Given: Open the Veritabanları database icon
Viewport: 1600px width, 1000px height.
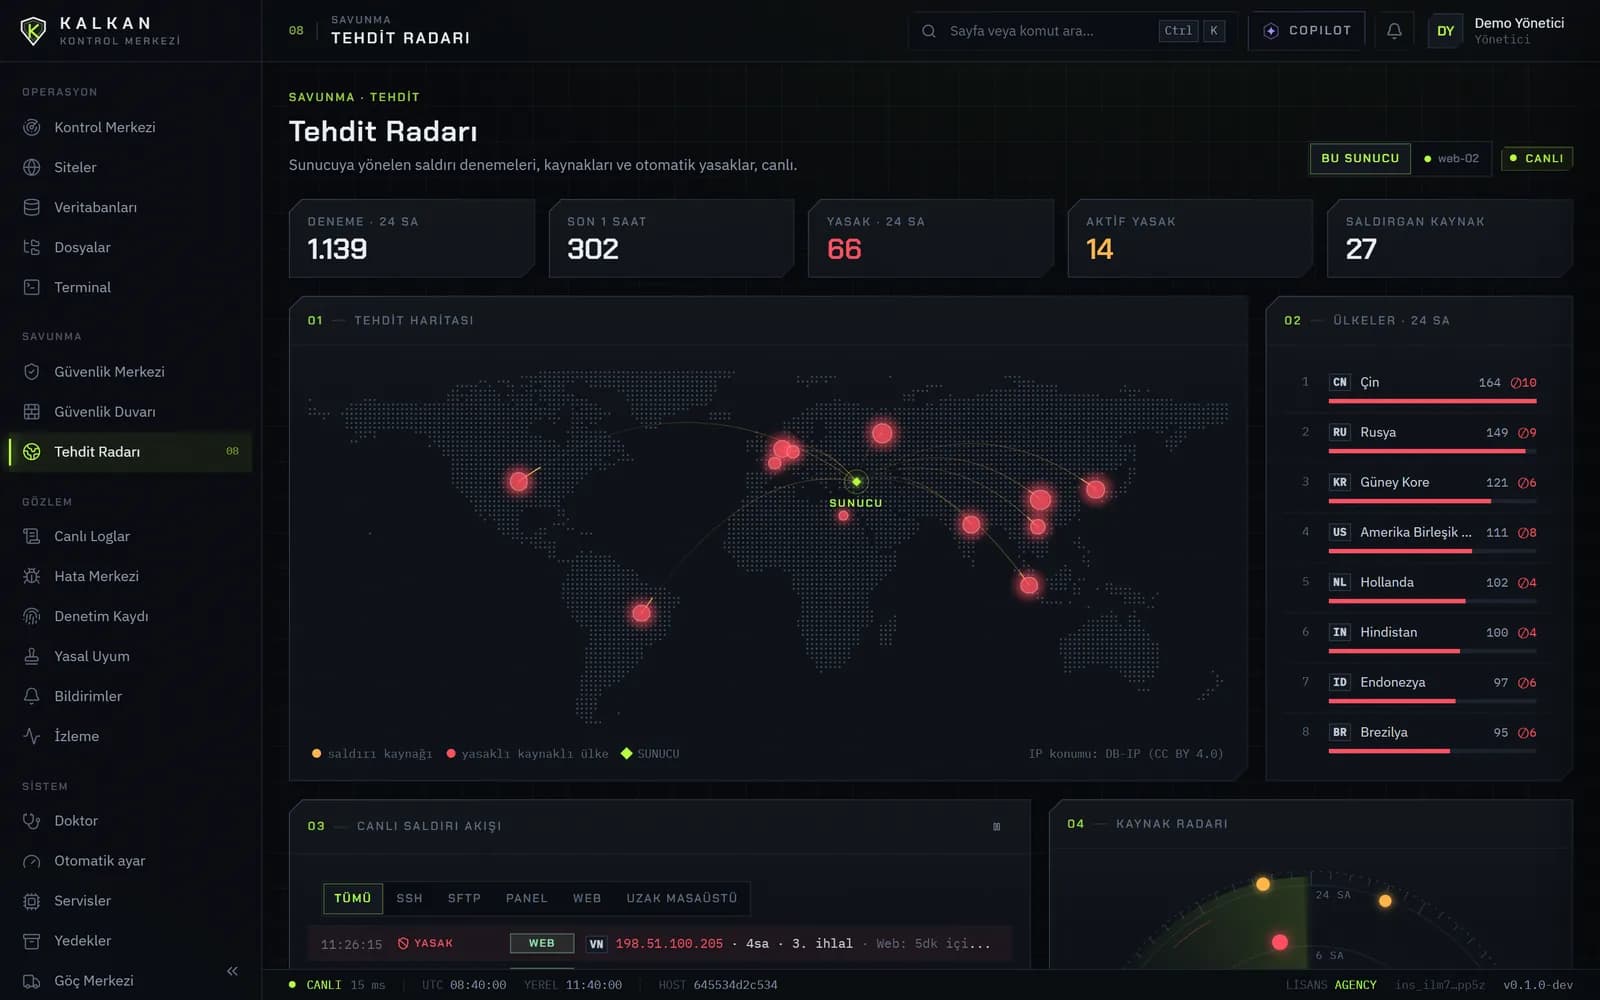Looking at the screenshot, I should pyautogui.click(x=32, y=207).
